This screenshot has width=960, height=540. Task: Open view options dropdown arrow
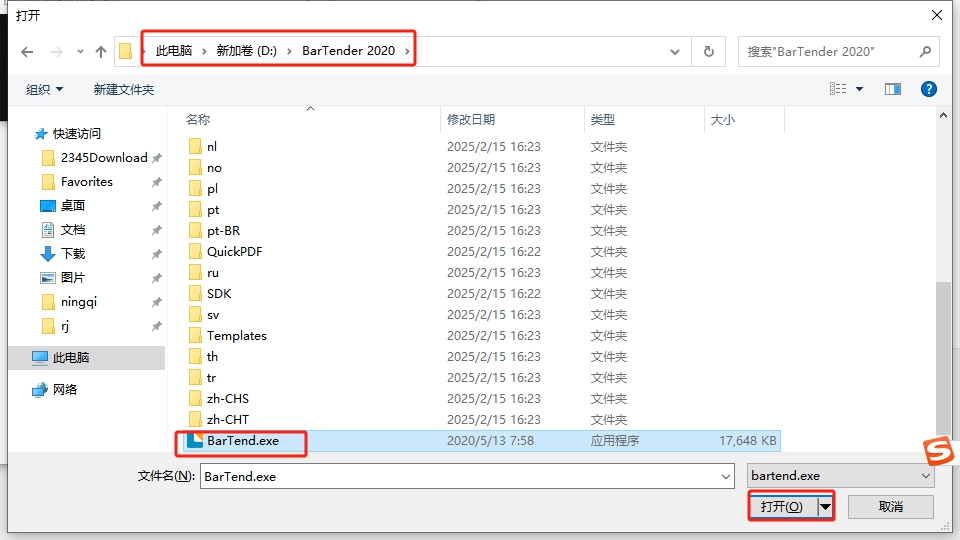(860, 89)
